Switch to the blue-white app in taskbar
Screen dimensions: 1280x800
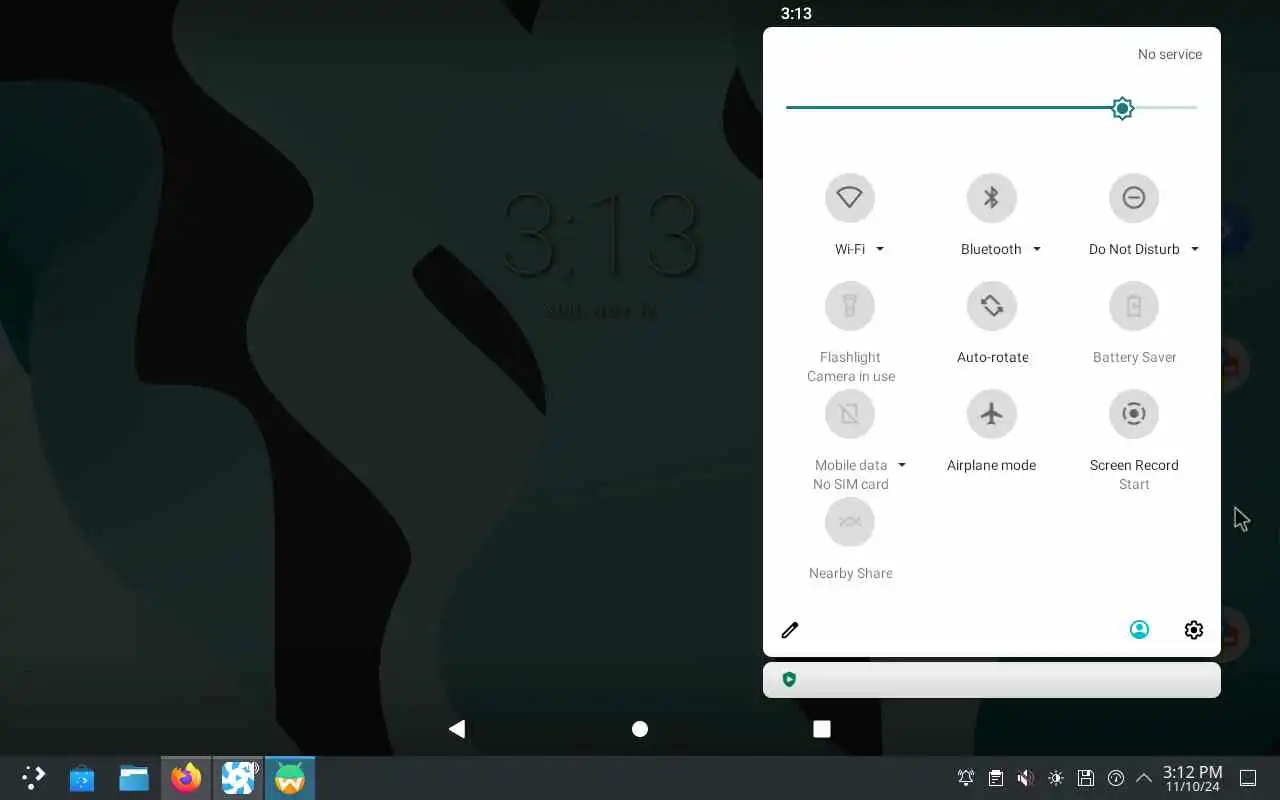pos(238,777)
